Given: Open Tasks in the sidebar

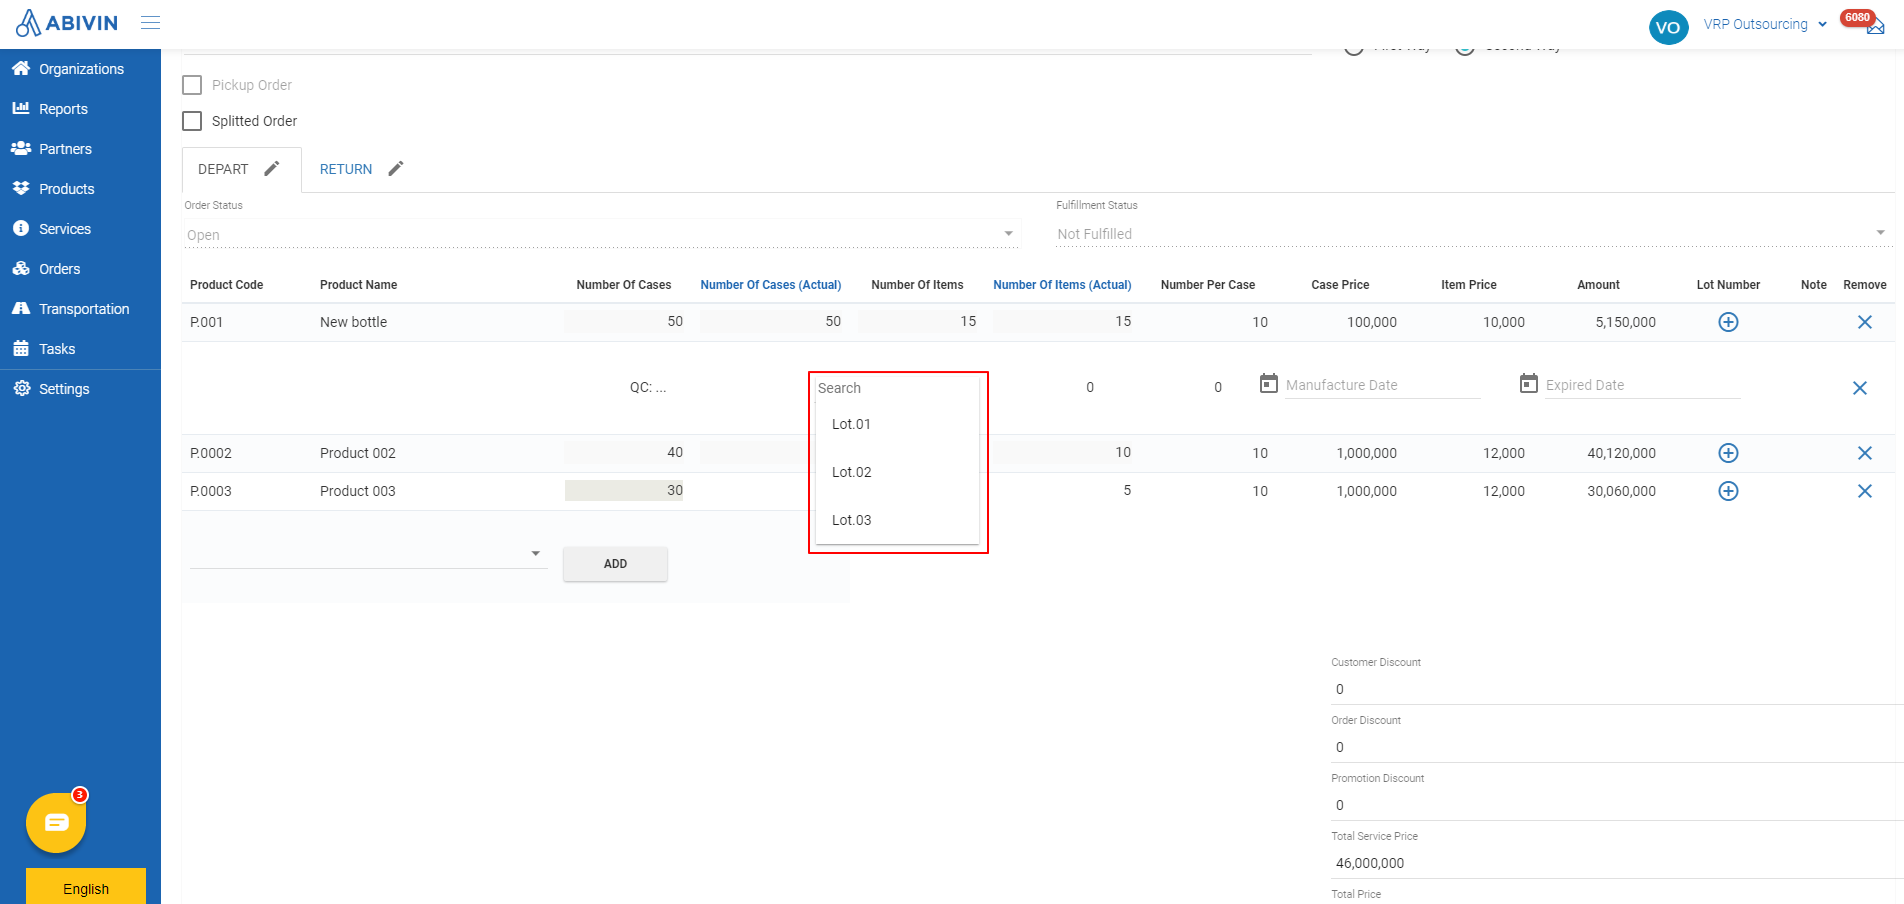Looking at the screenshot, I should point(80,349).
